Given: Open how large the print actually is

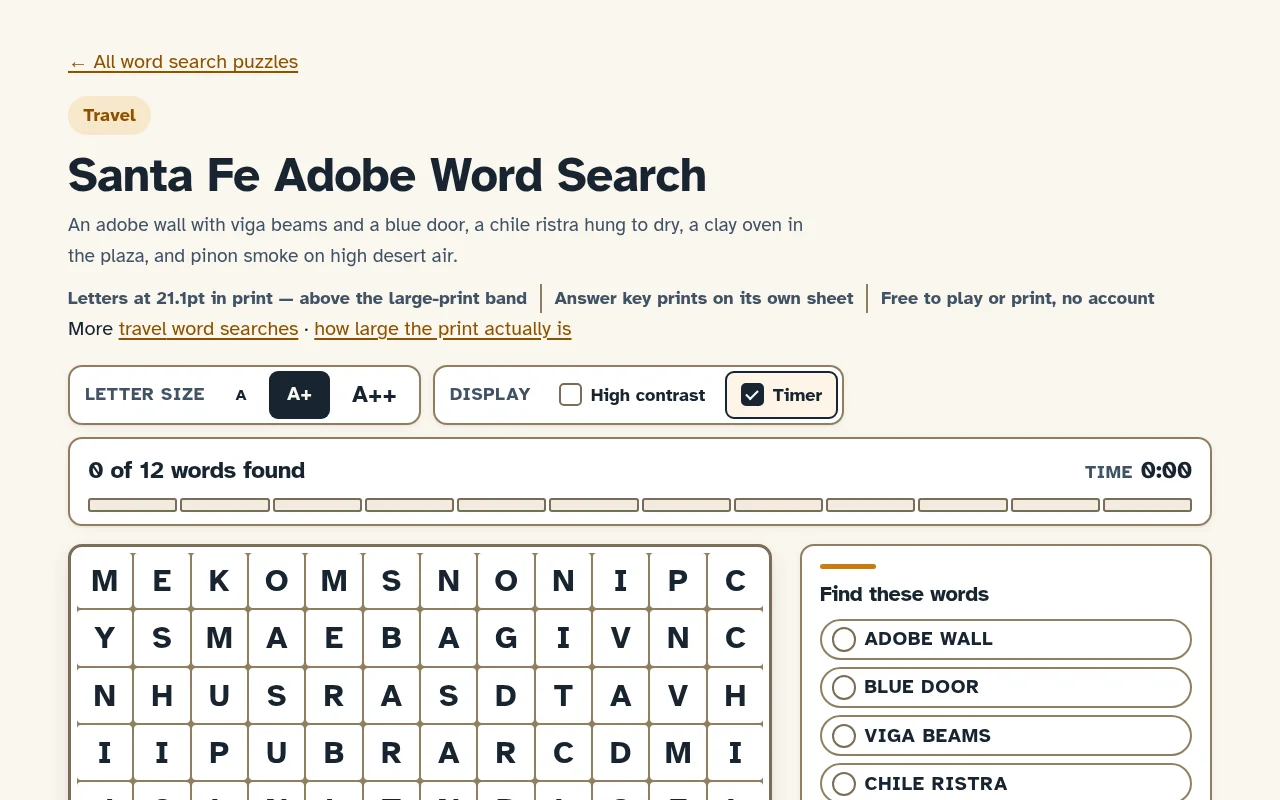Looking at the screenshot, I should (x=442, y=329).
